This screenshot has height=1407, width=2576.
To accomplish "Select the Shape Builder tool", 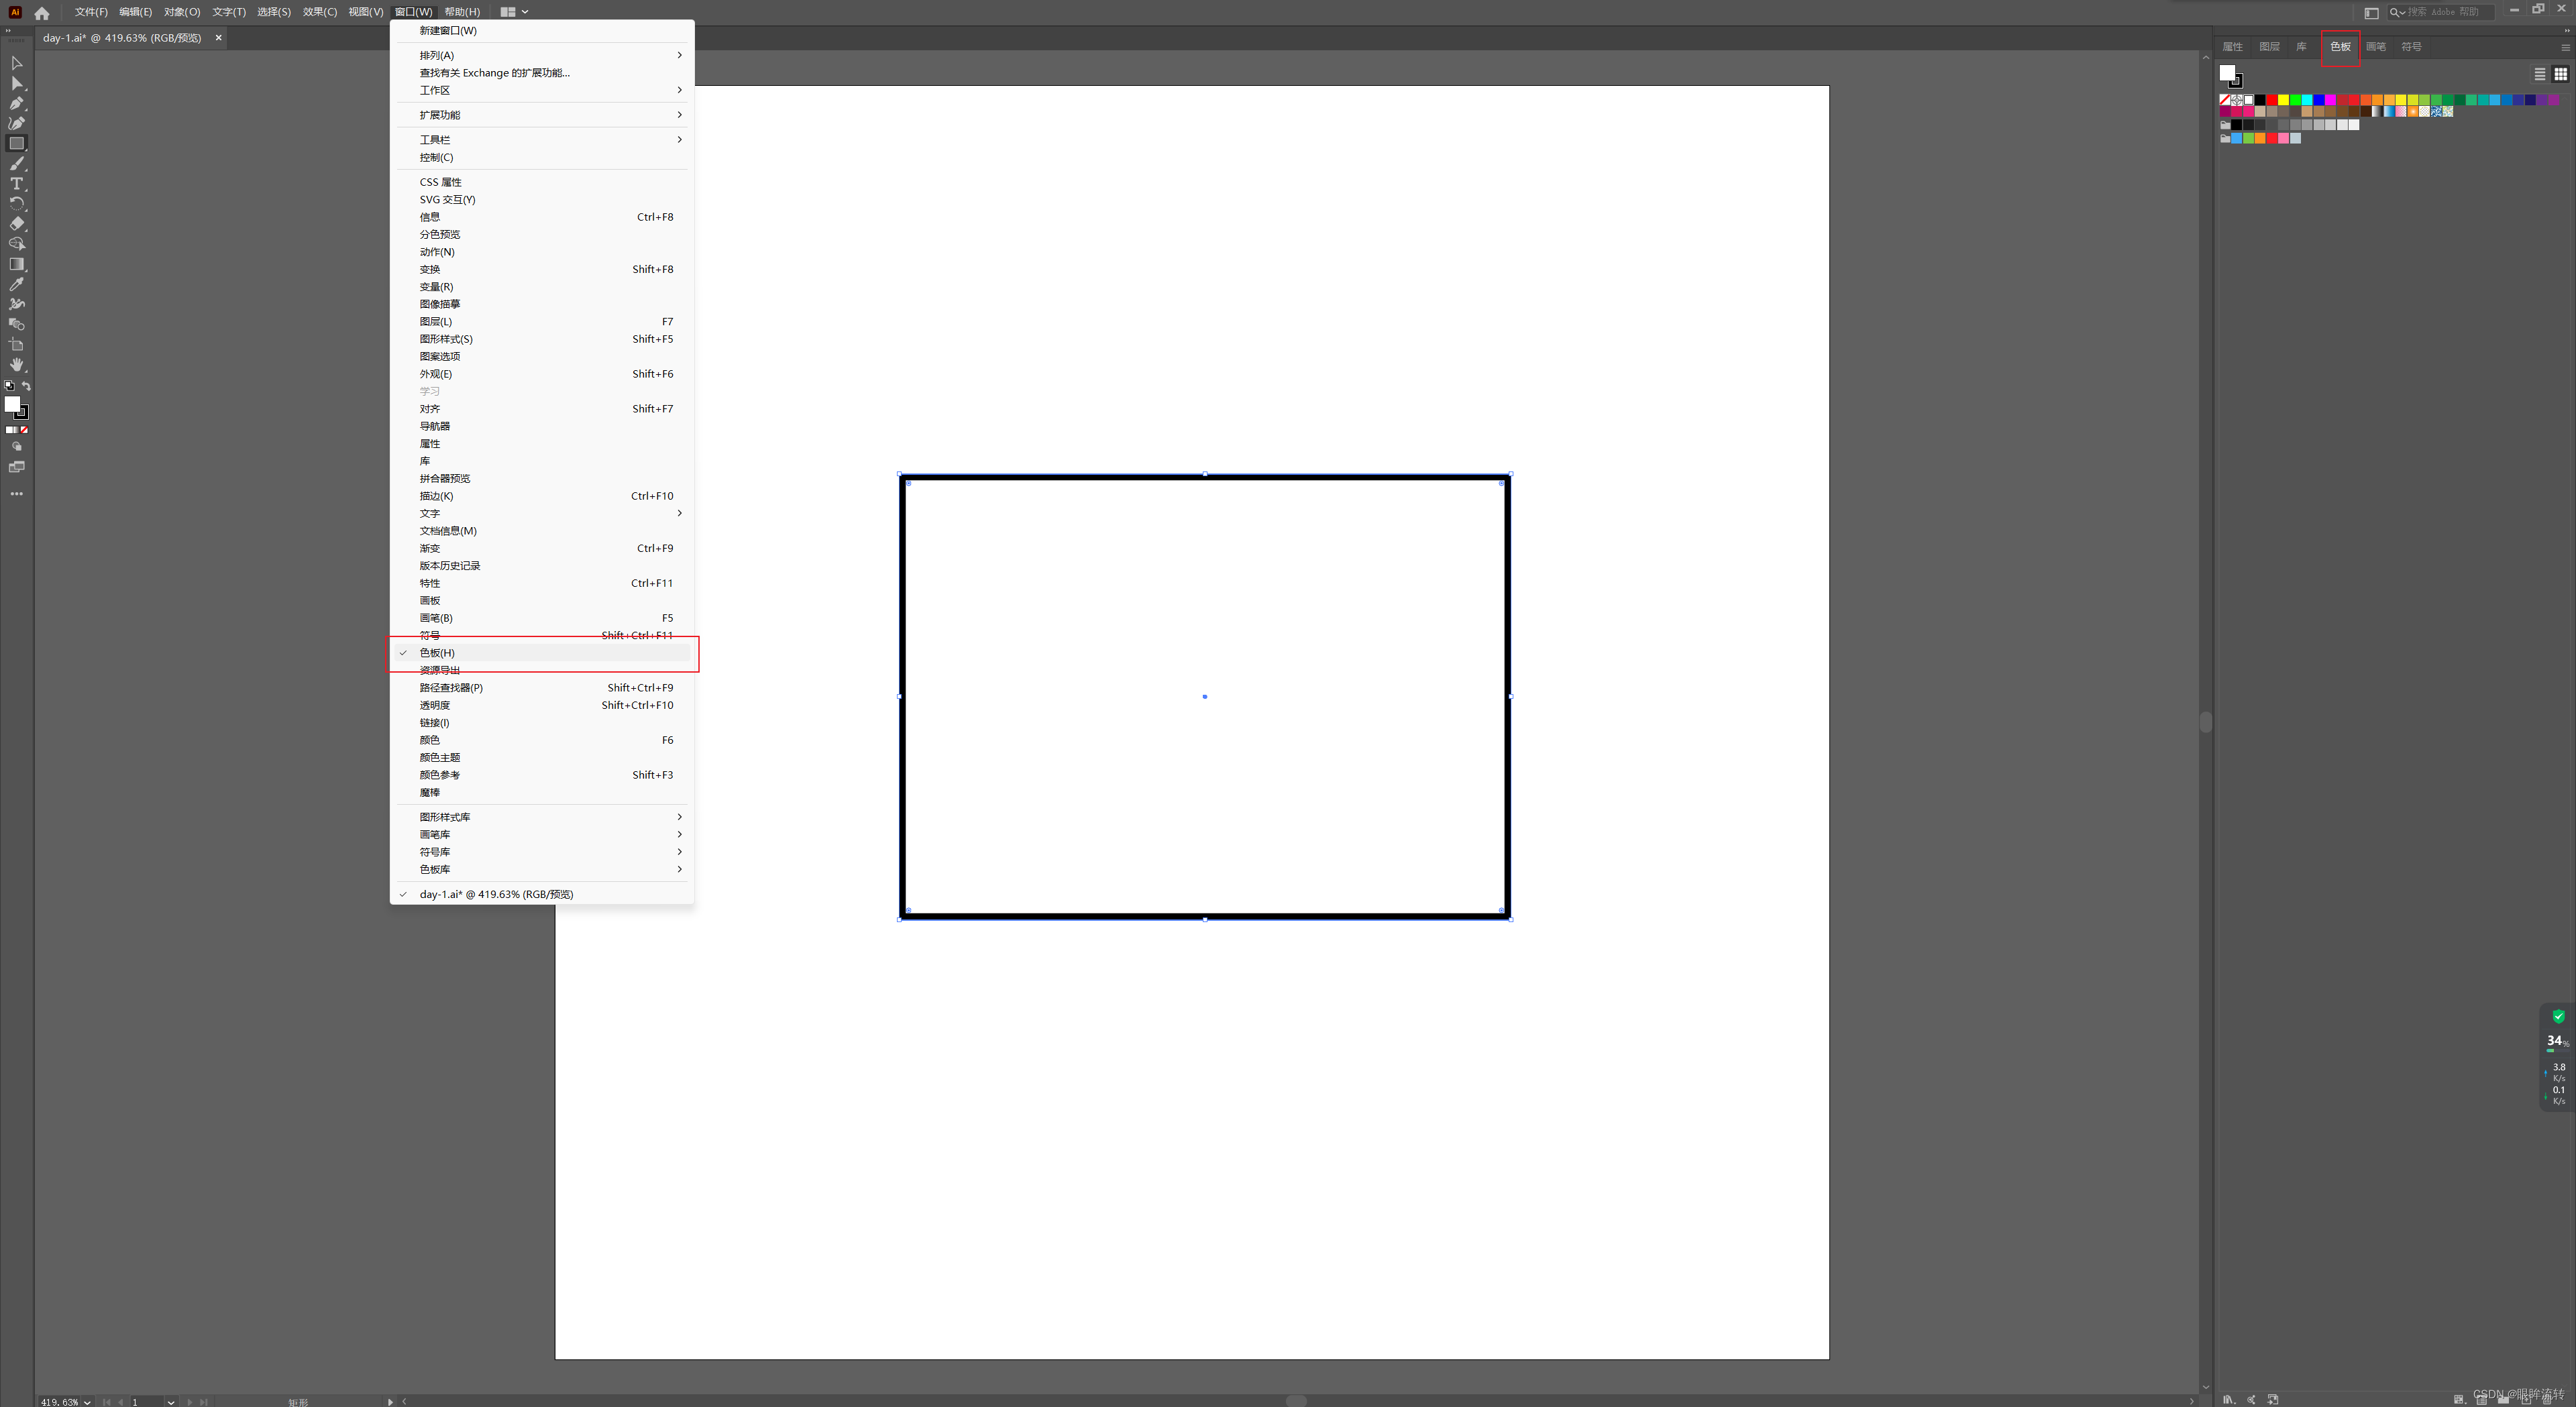I will point(16,243).
